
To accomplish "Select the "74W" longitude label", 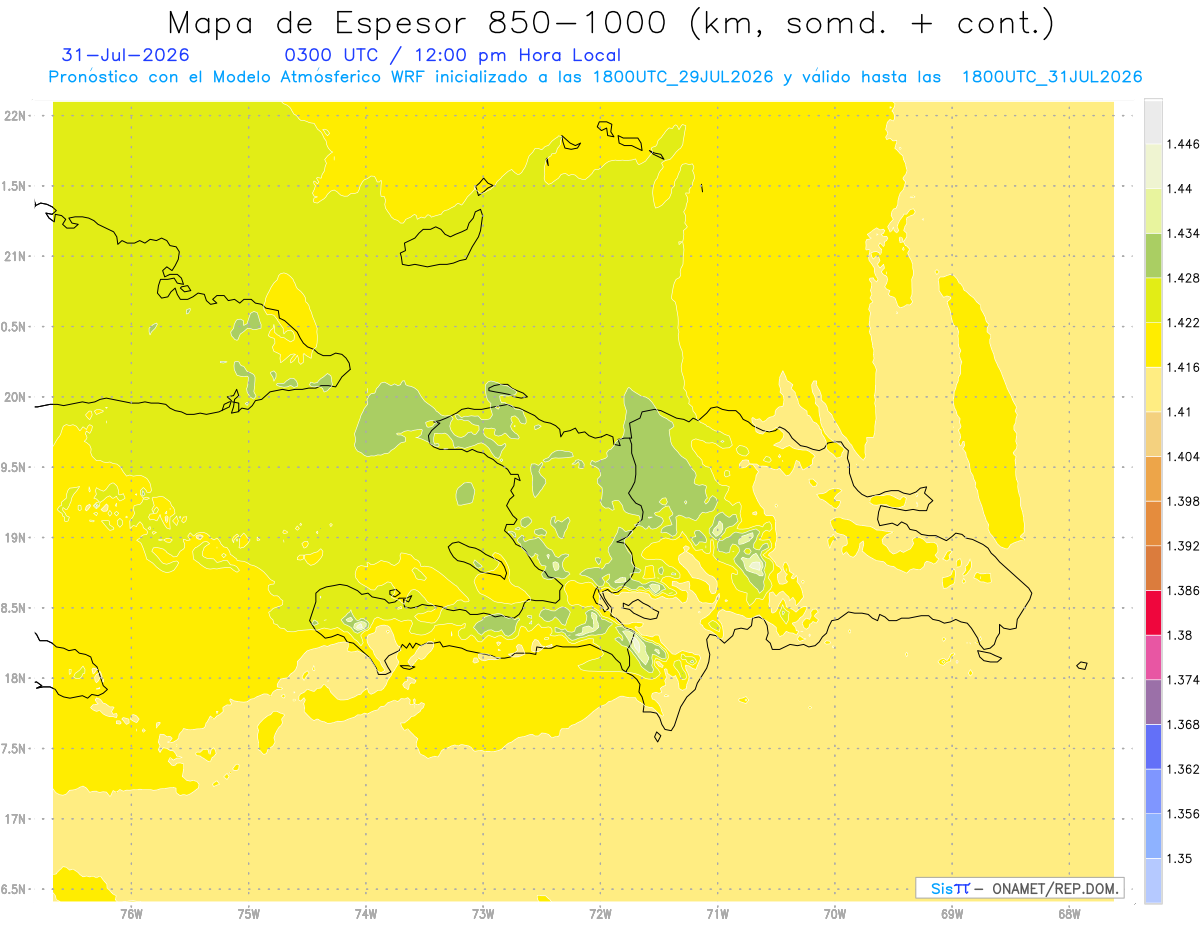I will click(366, 914).
